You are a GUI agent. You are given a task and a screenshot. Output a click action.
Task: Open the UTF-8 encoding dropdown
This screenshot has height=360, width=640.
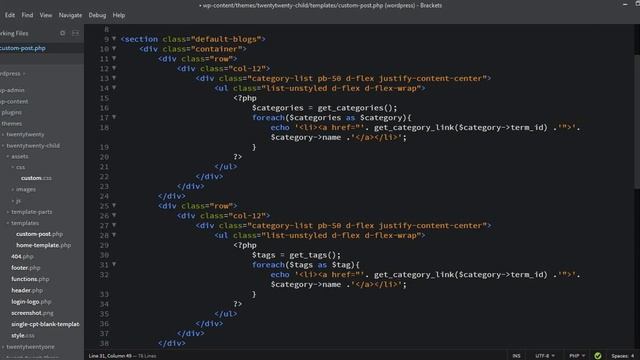545,356
